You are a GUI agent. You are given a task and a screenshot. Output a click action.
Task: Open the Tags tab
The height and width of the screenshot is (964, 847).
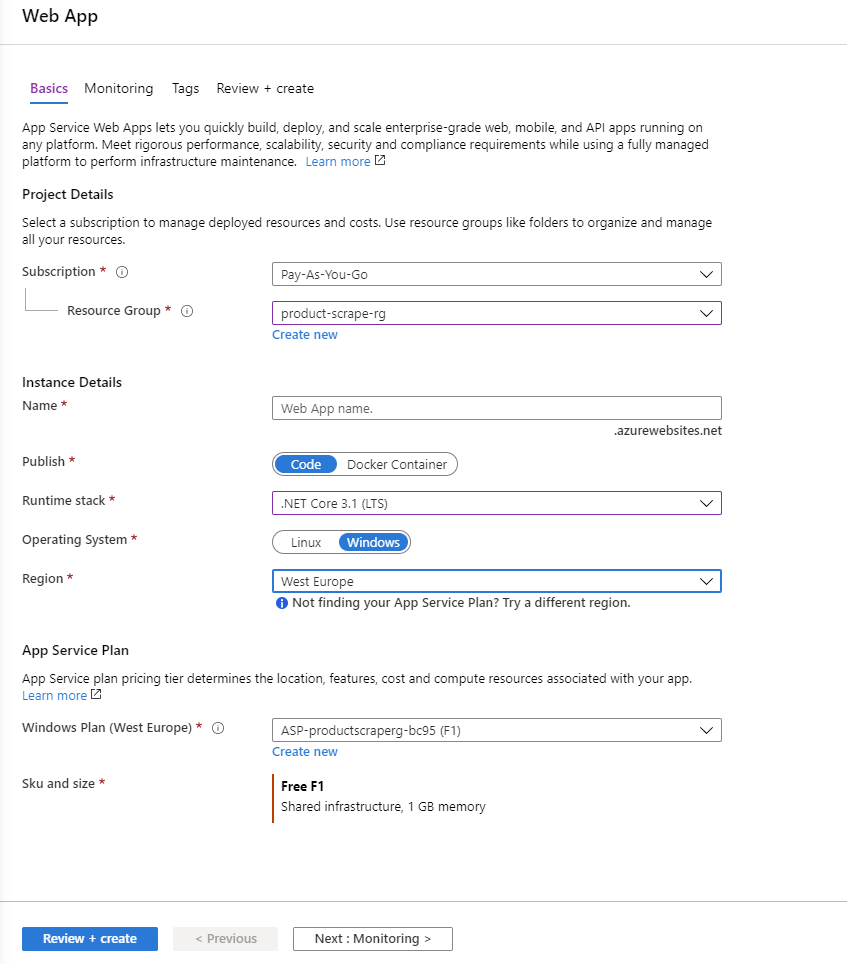(x=185, y=89)
